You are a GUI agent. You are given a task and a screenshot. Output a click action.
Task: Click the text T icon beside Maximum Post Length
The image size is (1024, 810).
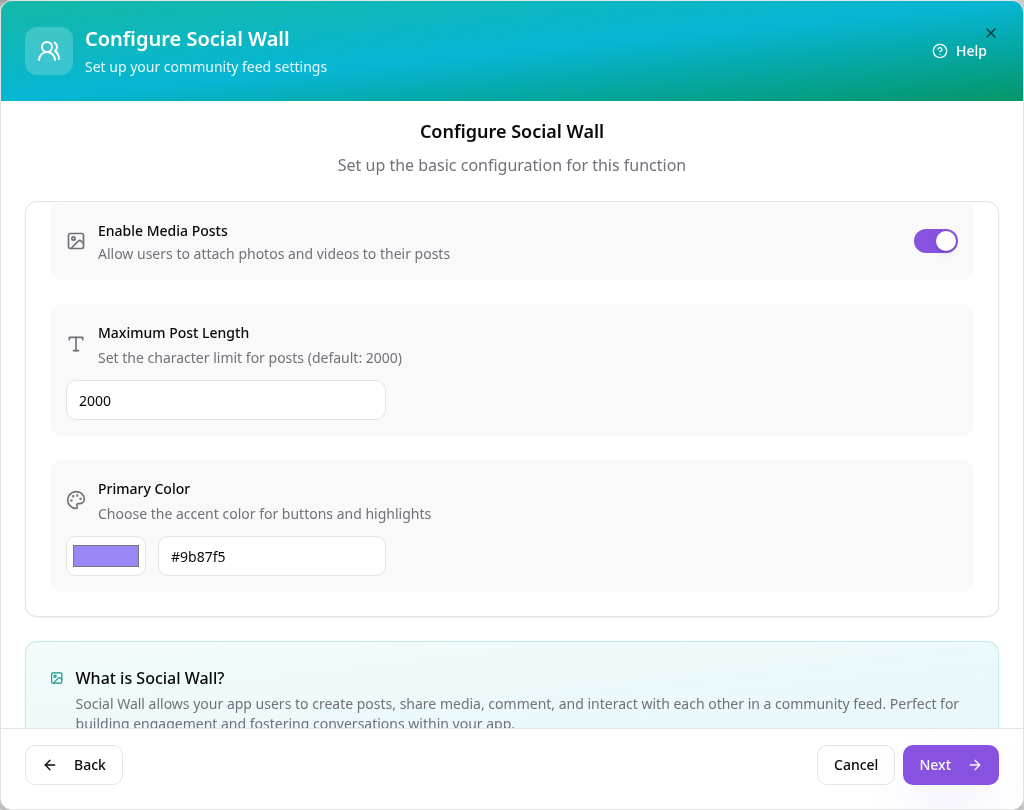(76, 344)
